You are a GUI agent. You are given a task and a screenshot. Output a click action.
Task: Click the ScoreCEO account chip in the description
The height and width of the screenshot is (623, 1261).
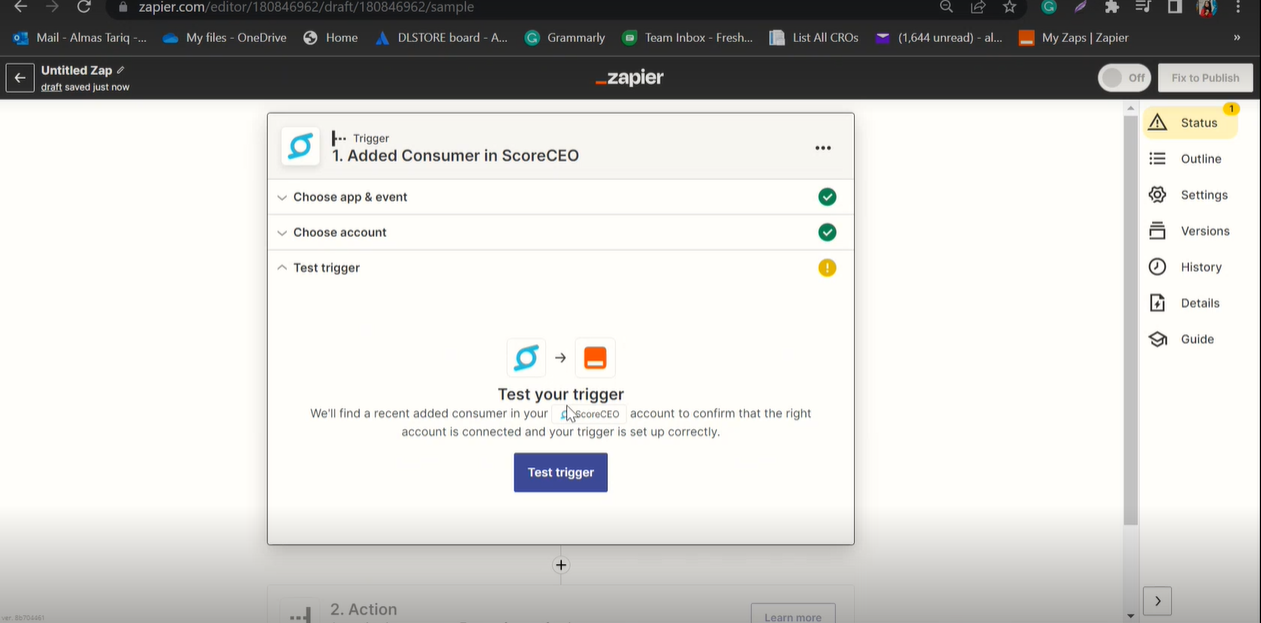point(589,414)
